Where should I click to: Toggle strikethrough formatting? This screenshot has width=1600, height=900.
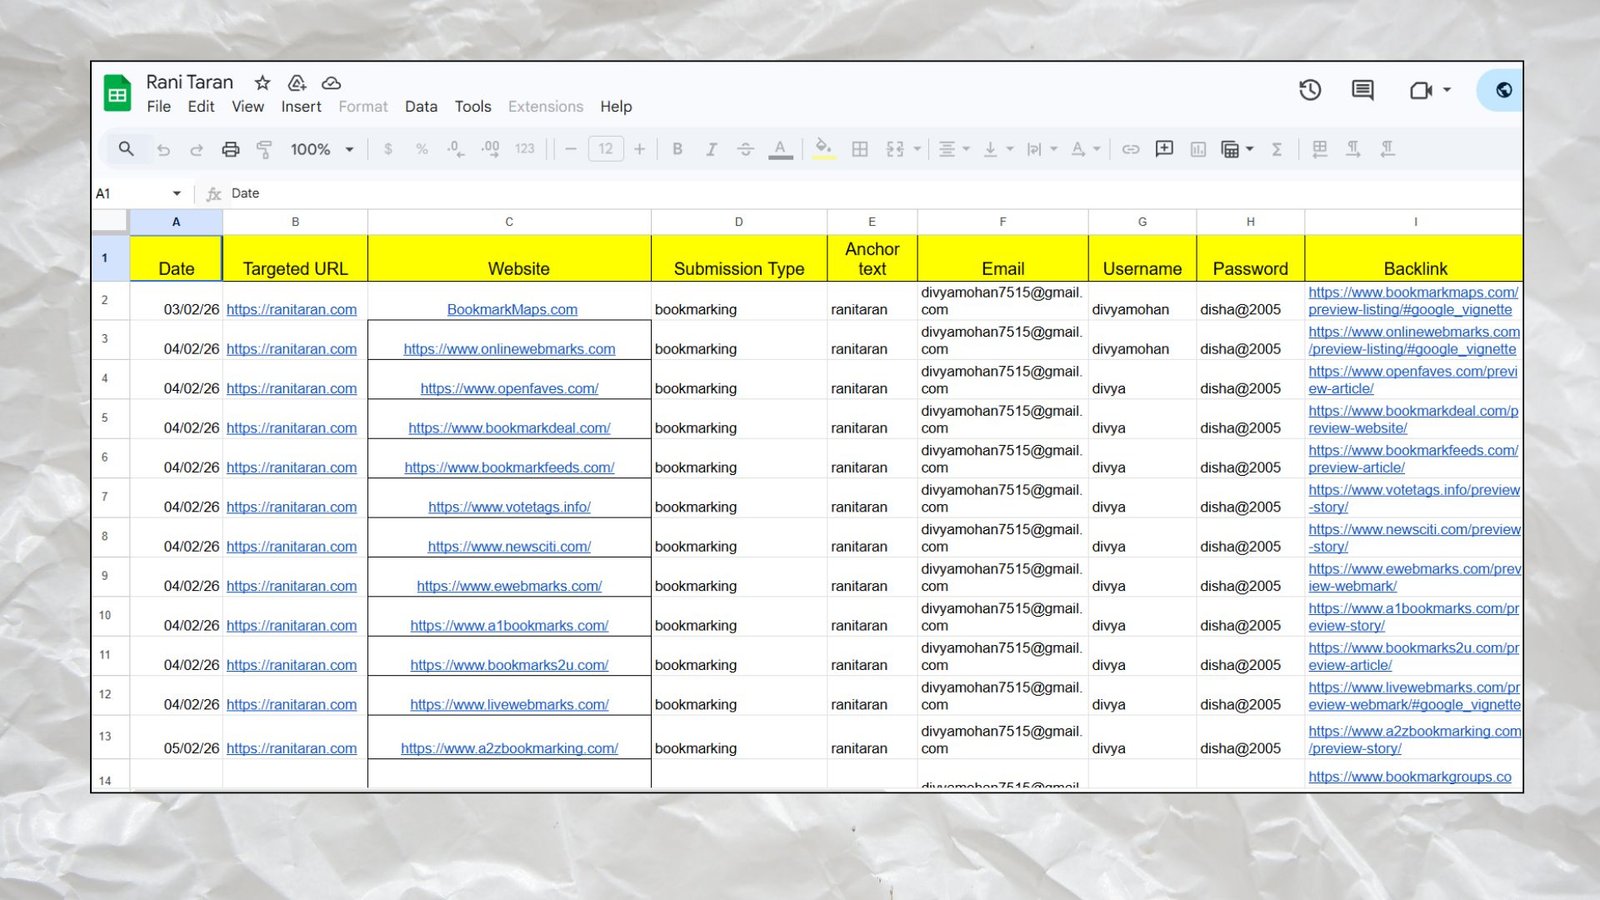(745, 149)
